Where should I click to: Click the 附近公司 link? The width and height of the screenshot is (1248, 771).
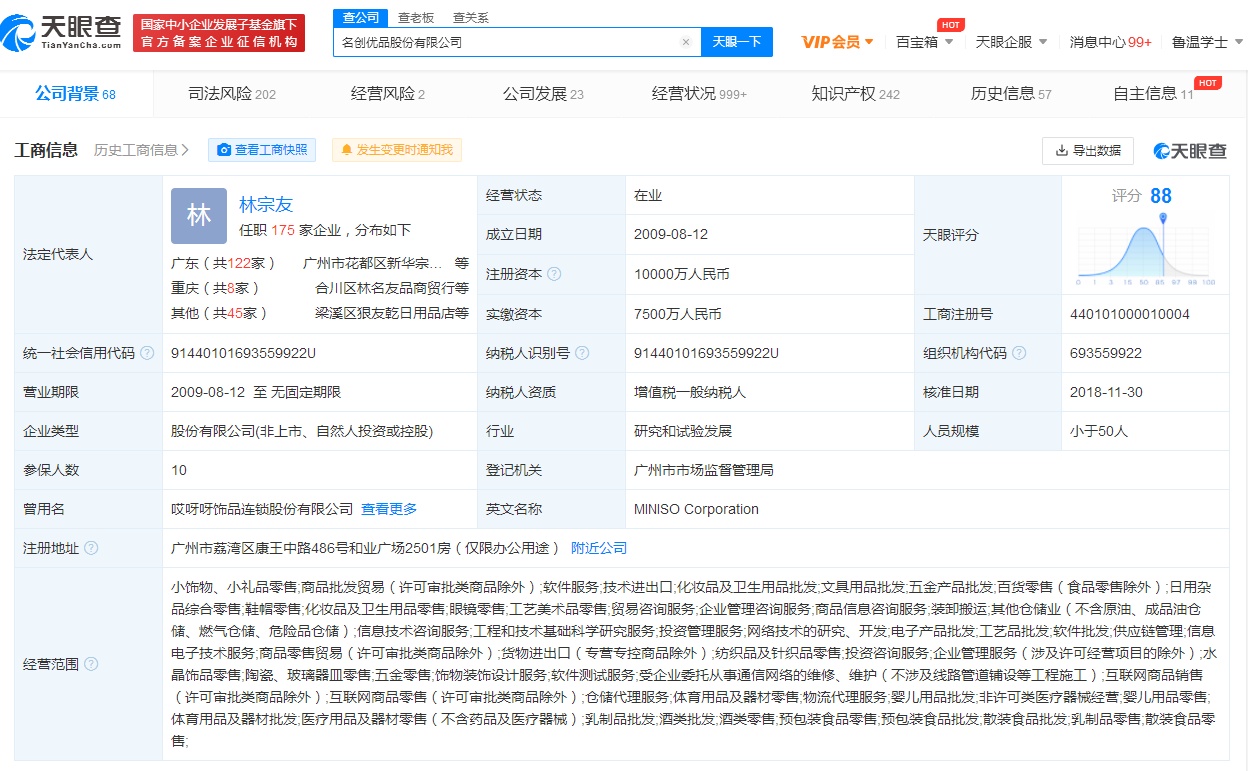(x=599, y=548)
